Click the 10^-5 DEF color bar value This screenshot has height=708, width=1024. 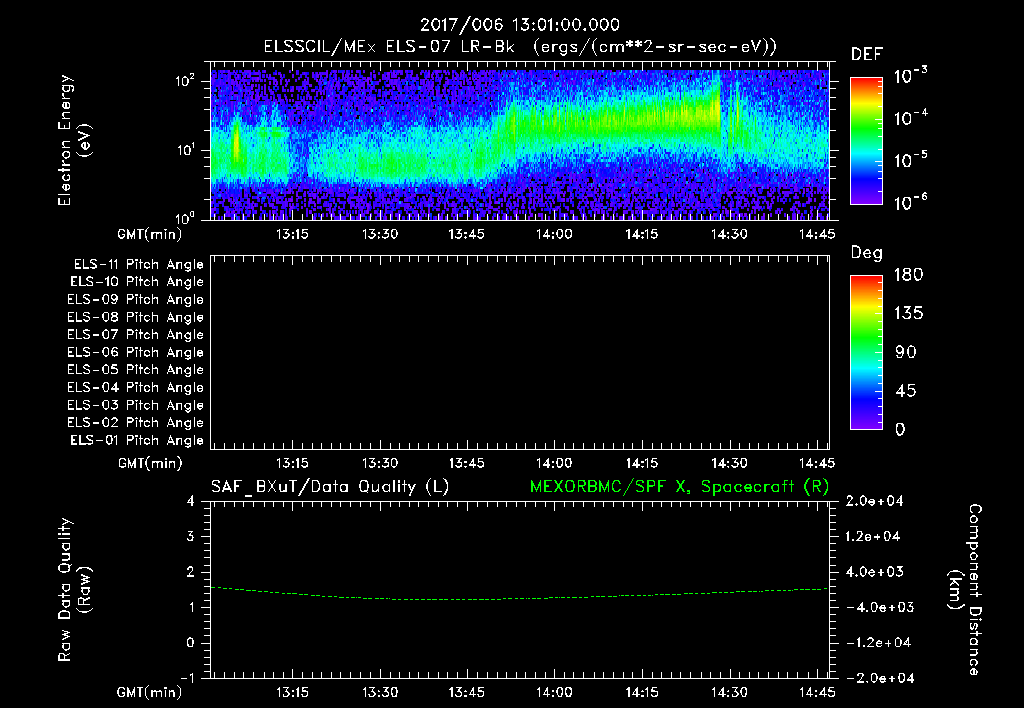pyautogui.click(x=910, y=159)
